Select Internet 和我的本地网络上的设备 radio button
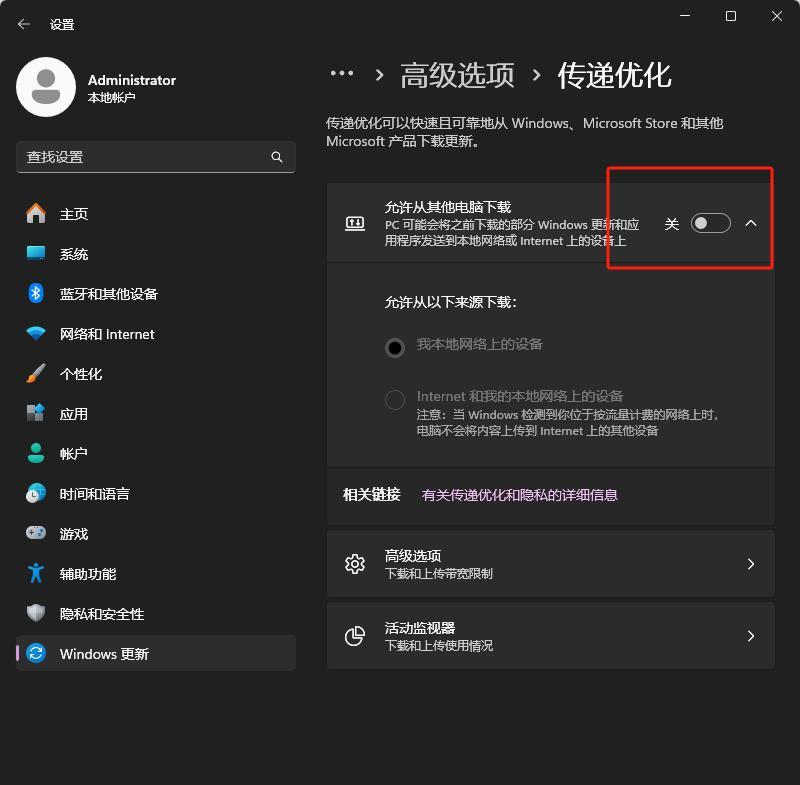The height and width of the screenshot is (785, 800). click(x=395, y=400)
